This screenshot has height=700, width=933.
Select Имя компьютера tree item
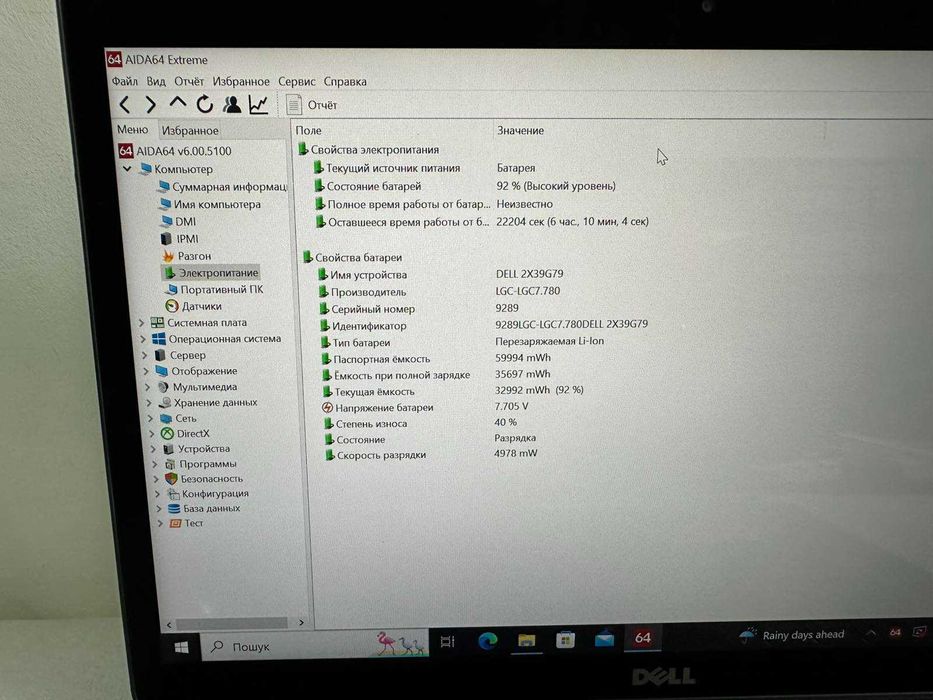(x=210, y=204)
